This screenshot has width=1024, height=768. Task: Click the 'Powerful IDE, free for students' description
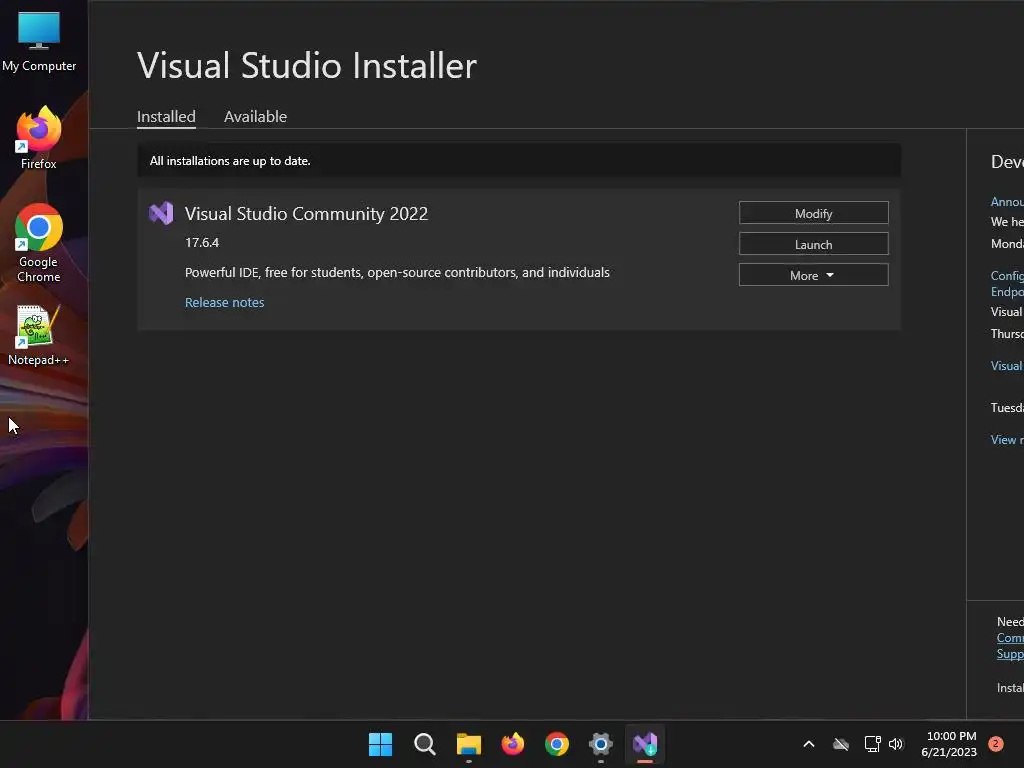(397, 272)
